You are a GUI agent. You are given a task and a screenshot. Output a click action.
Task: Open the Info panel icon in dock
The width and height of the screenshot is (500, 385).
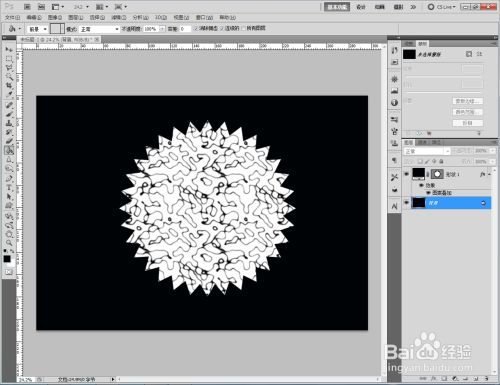[x=395, y=103]
